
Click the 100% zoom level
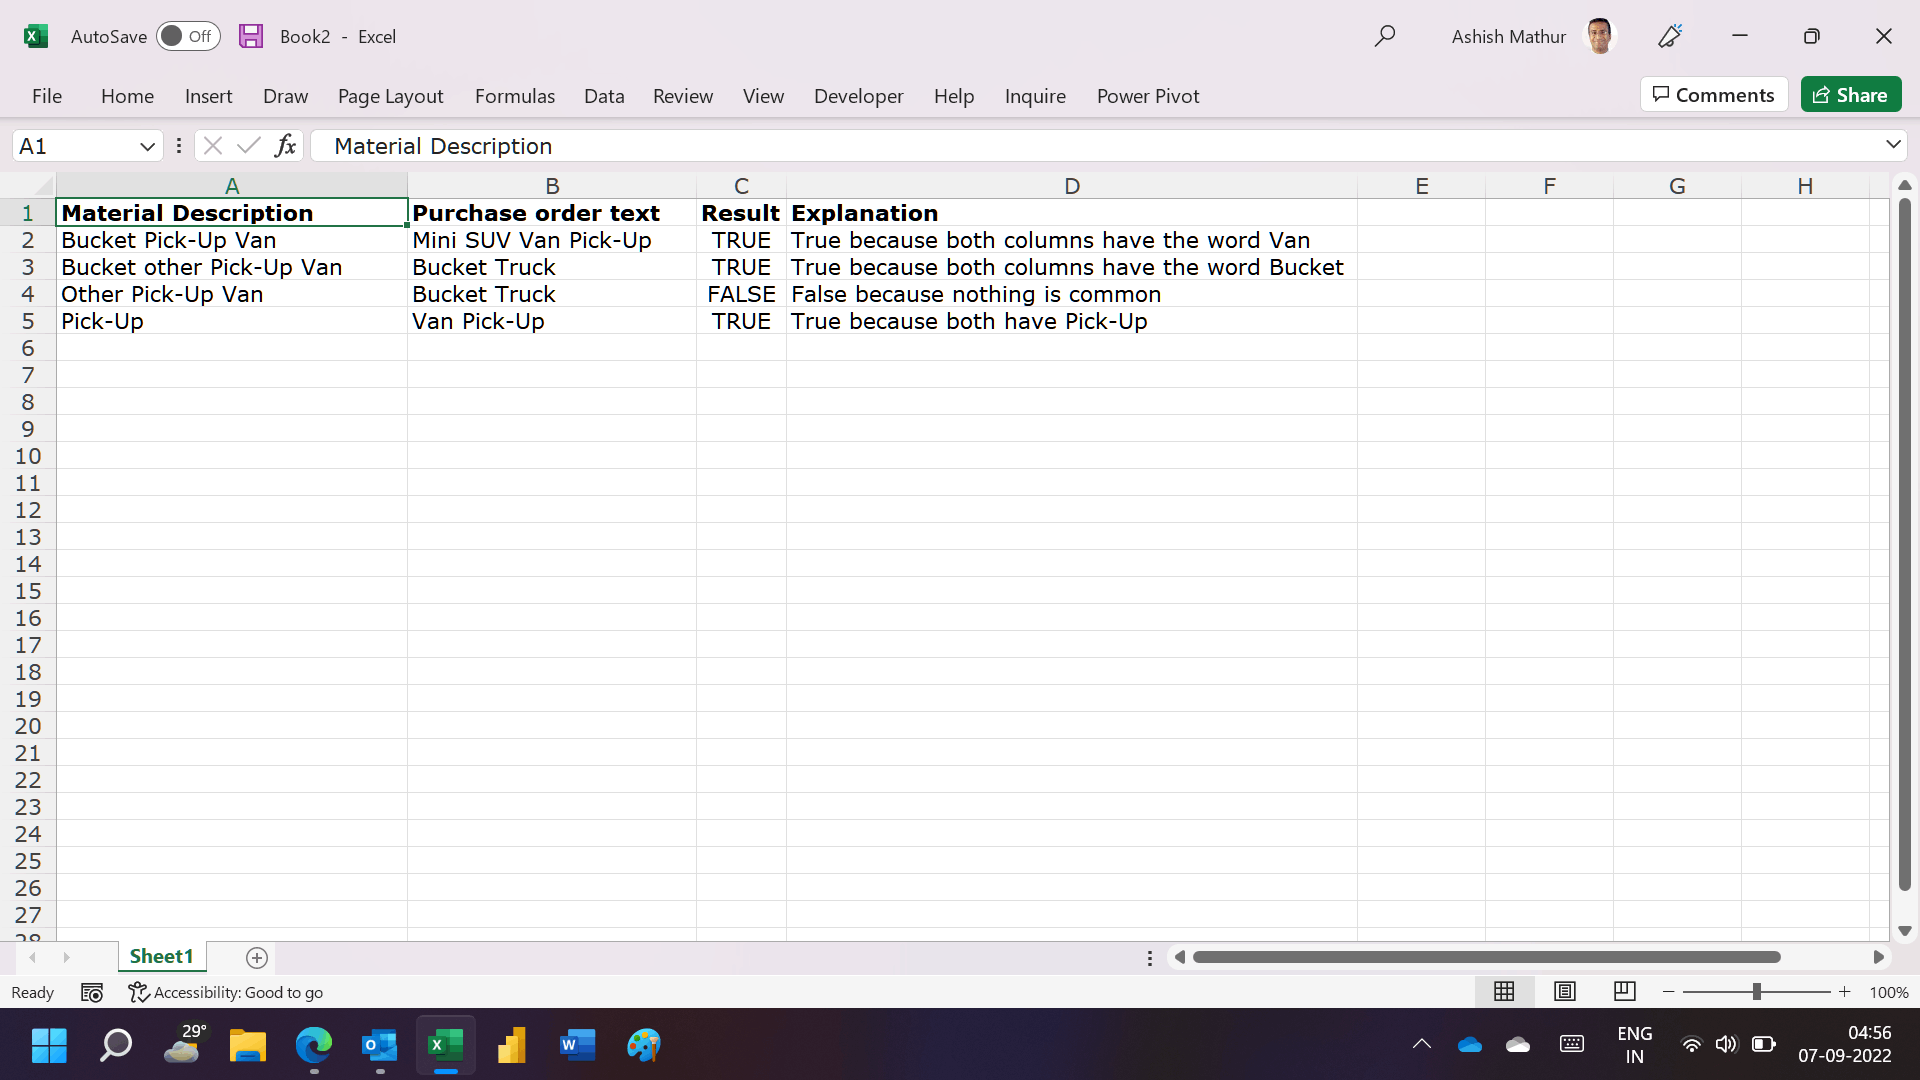click(x=1889, y=992)
